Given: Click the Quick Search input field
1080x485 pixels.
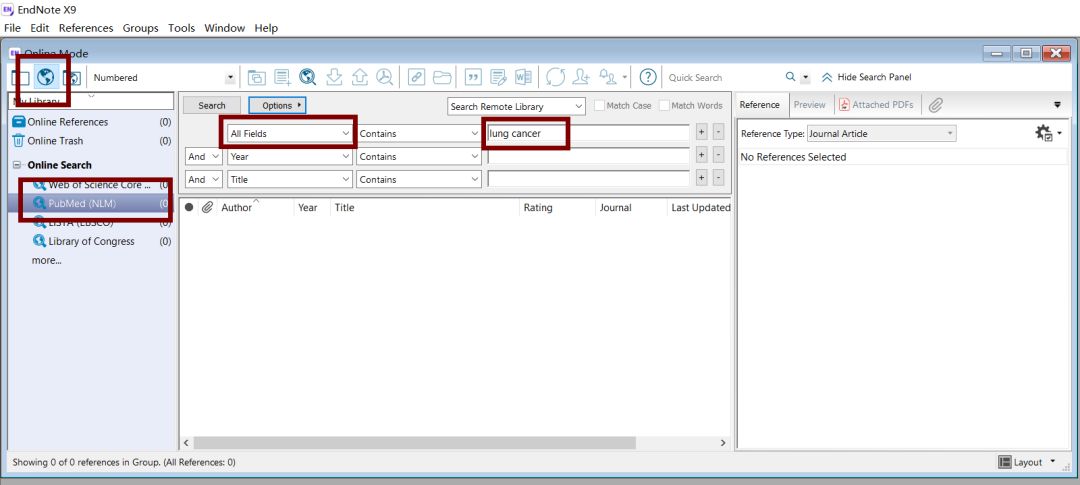Looking at the screenshot, I should (x=723, y=78).
